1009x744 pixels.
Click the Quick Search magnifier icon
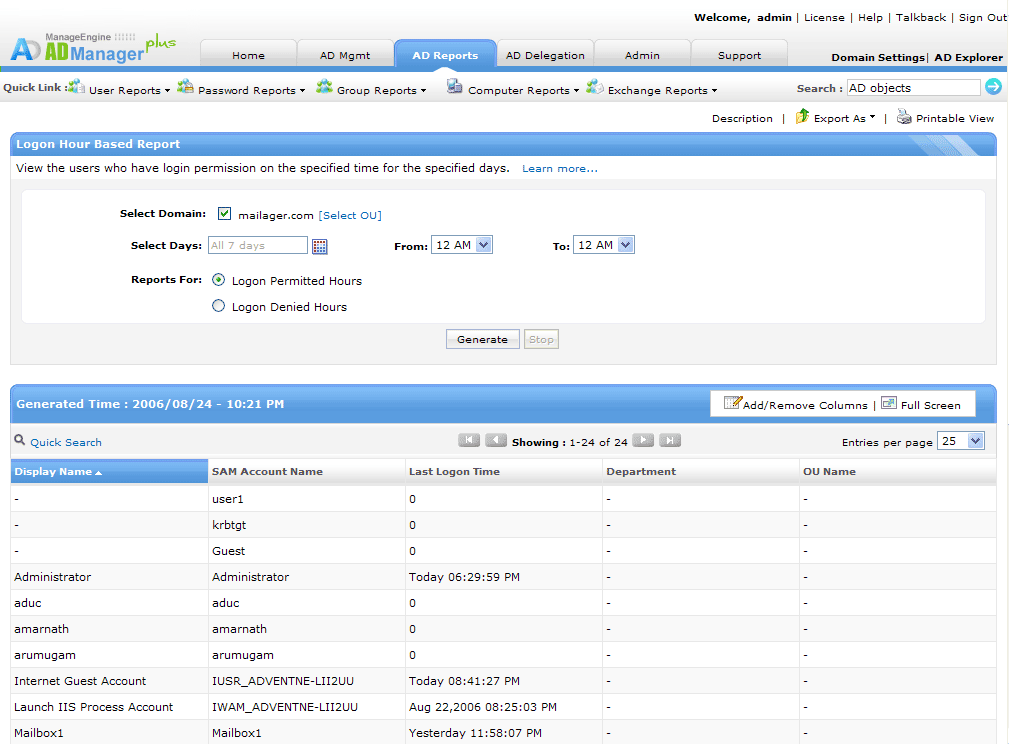point(20,440)
